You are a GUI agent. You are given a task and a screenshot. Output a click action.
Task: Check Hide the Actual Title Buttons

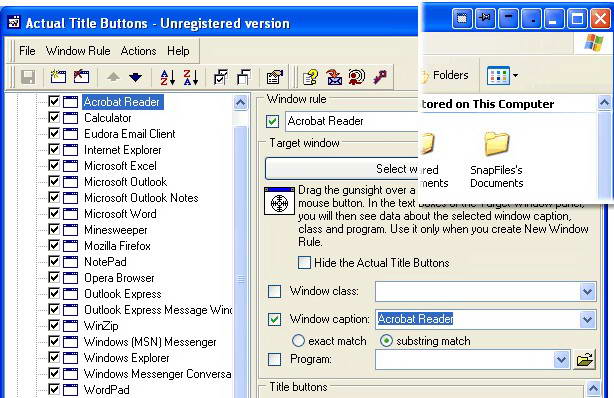pos(304,262)
